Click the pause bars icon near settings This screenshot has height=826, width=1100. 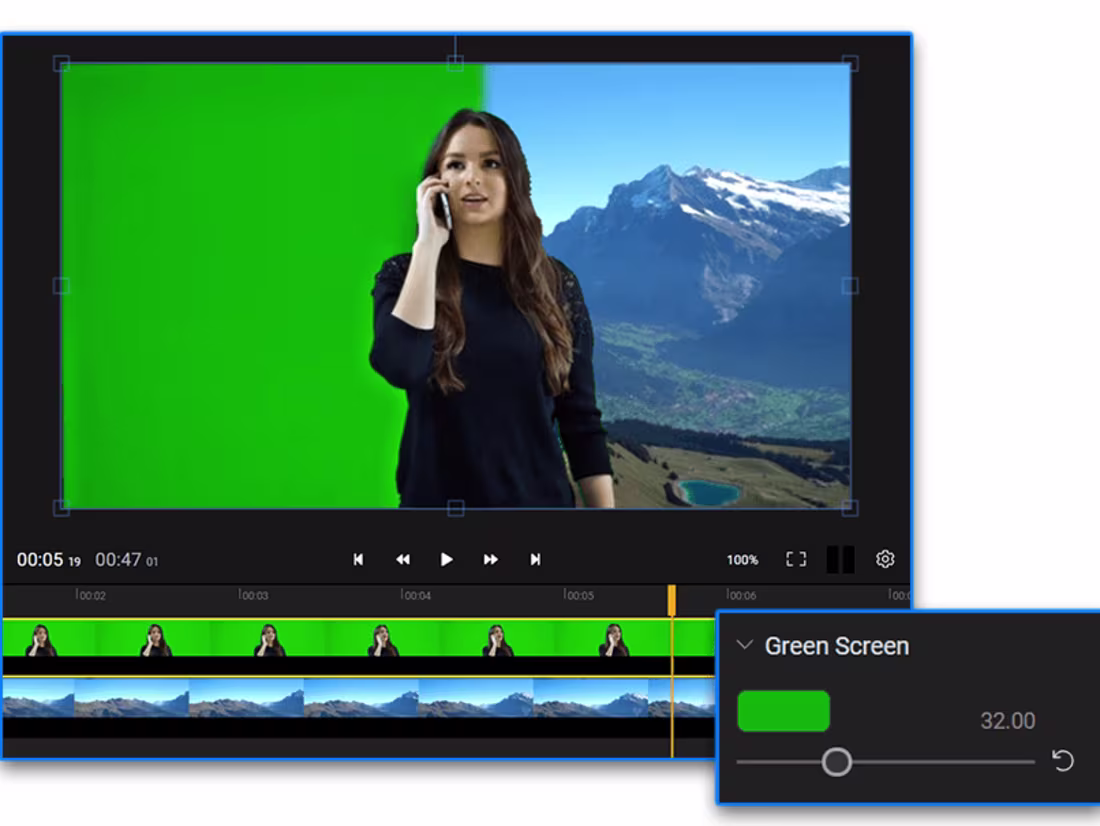841,559
